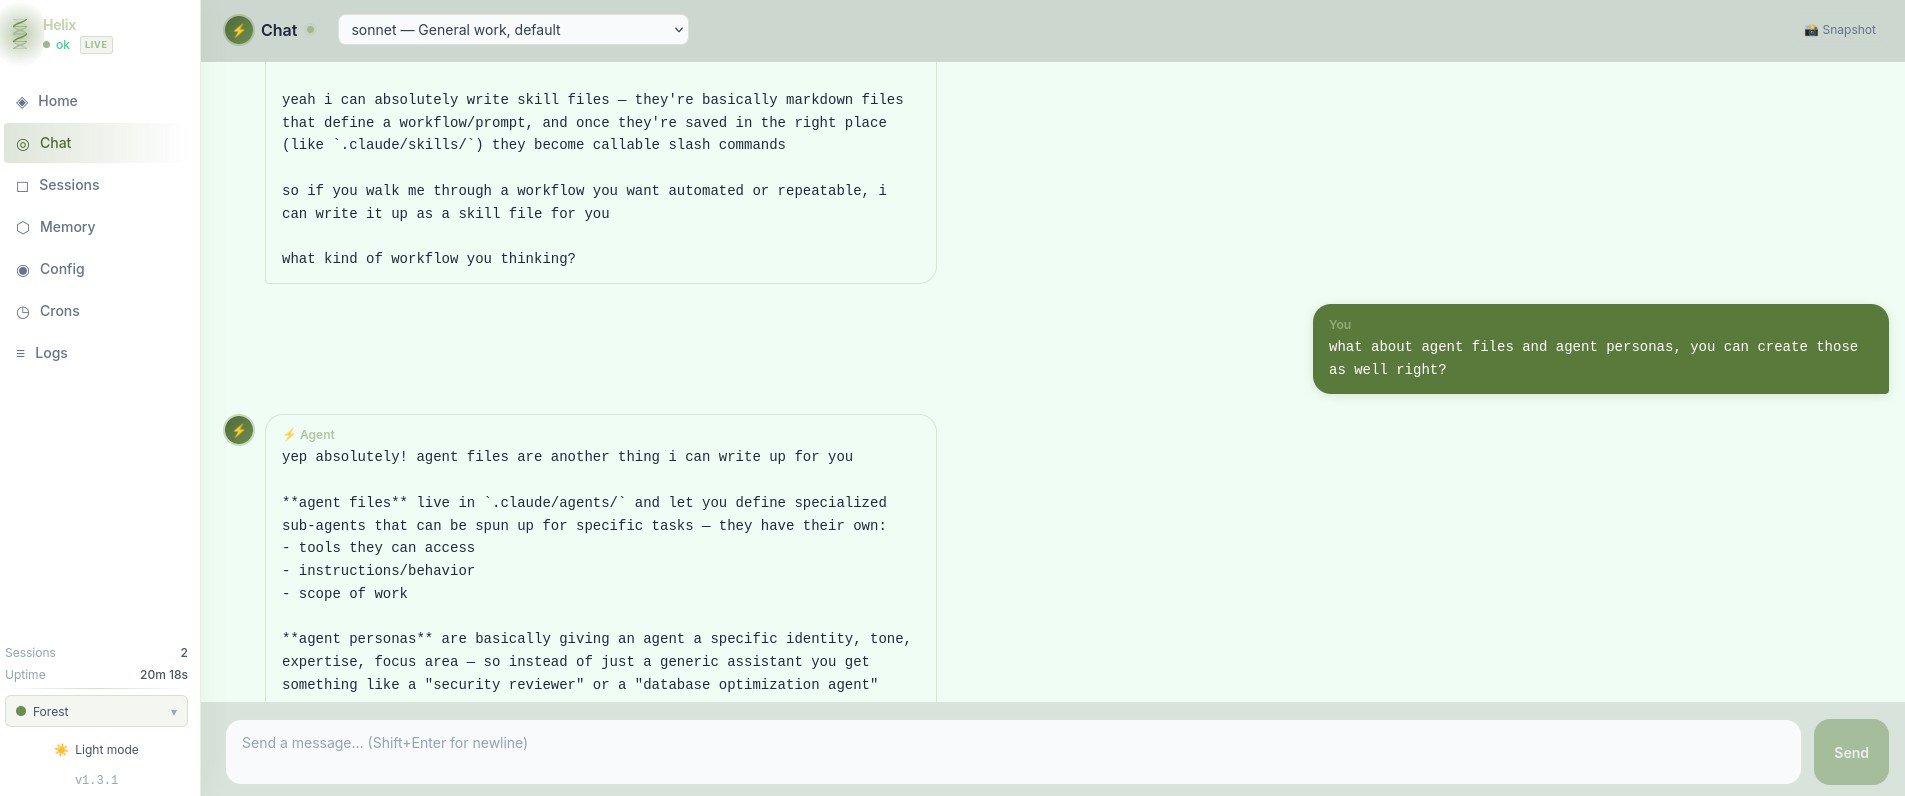Click the Chat title in header
The height and width of the screenshot is (796, 1905).
(x=279, y=30)
